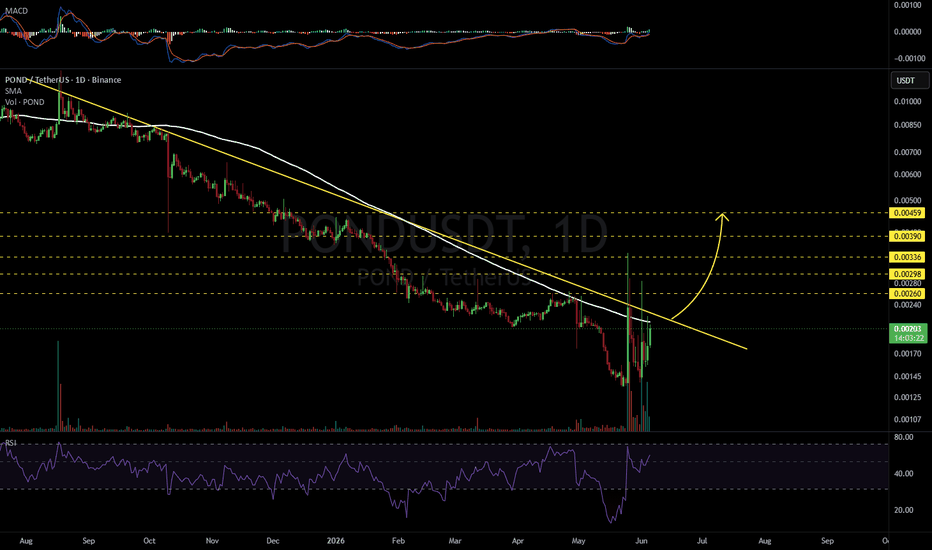This screenshot has height=550, width=932.
Task: Select the MACD indicator label
Action: tap(16, 11)
